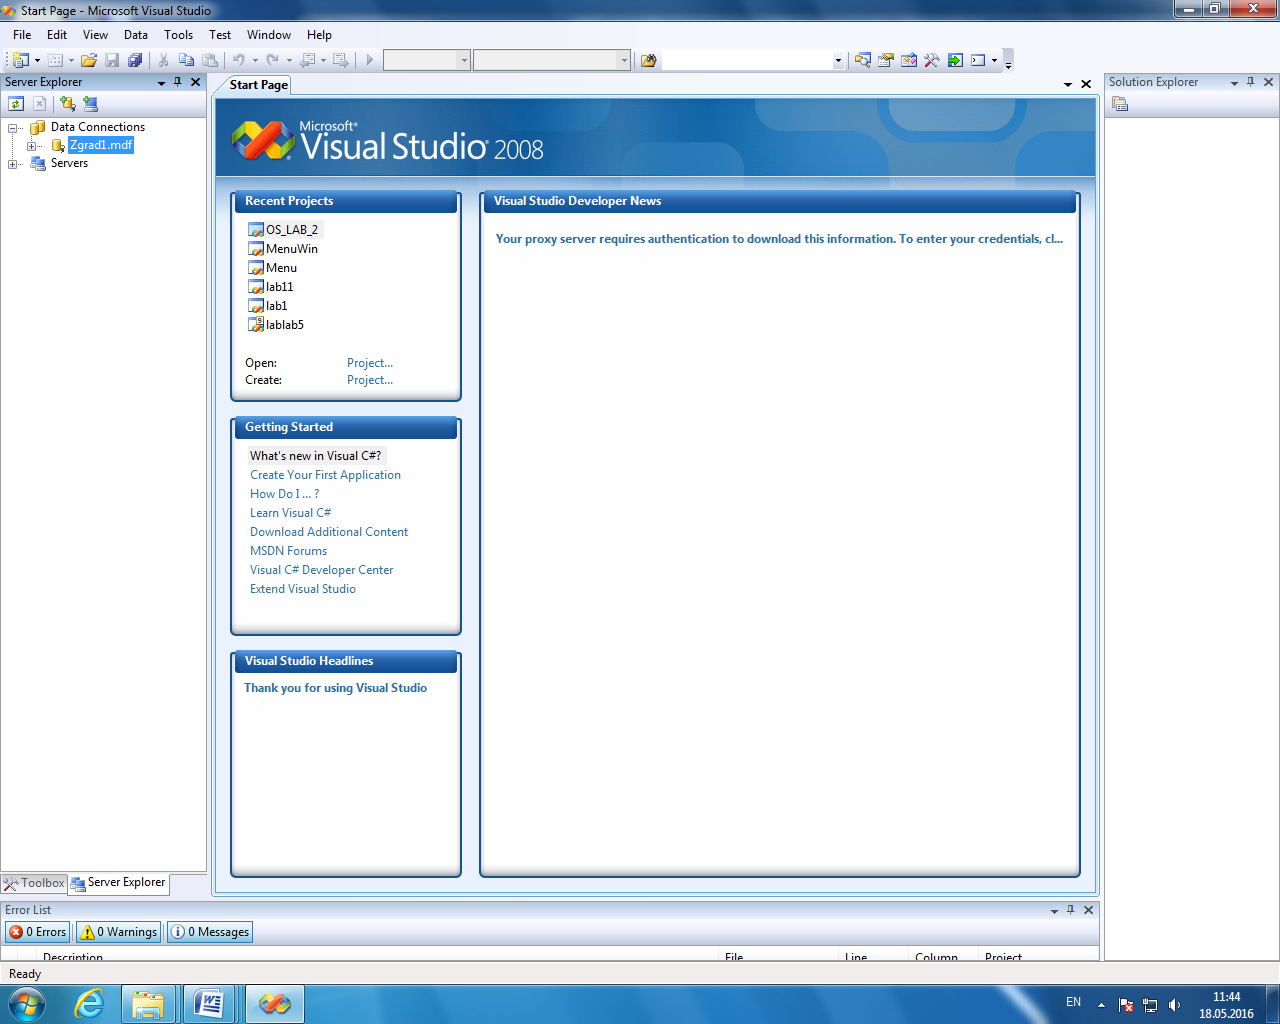Click the Navigate Forward icon
Screen dimensions: 1280x1024
(340, 60)
